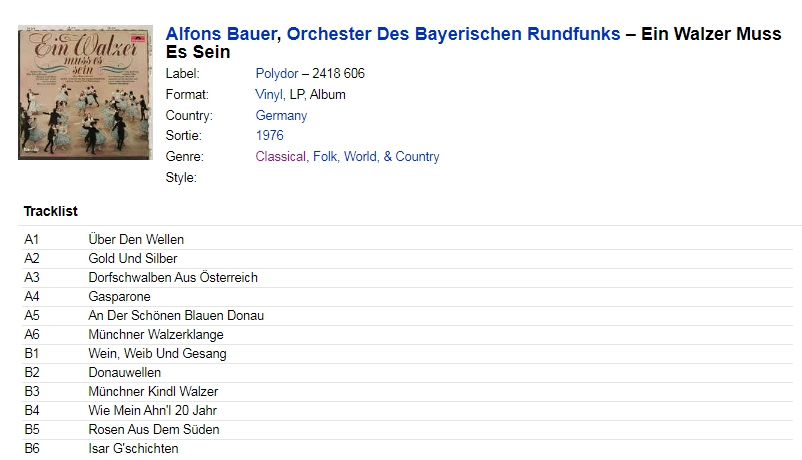Select track A1 Über Den Wellen
Viewport: 802px width, 460px height.
(408, 239)
